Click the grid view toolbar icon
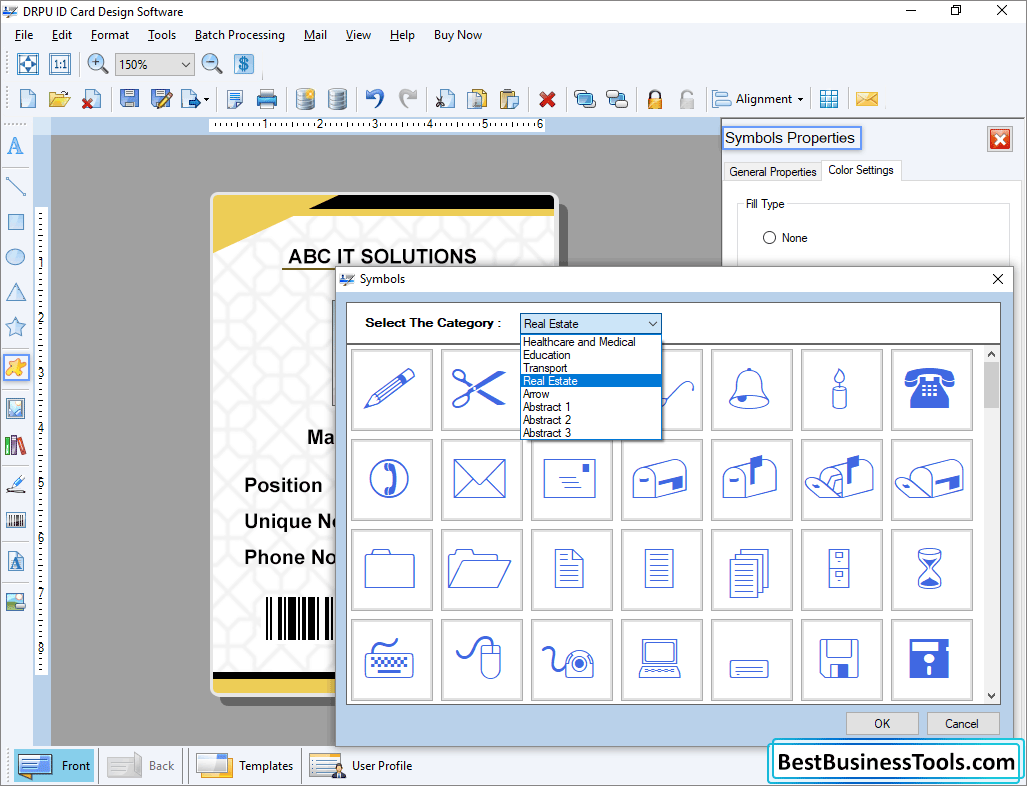This screenshot has height=786, width=1027. pyautogui.click(x=829, y=99)
